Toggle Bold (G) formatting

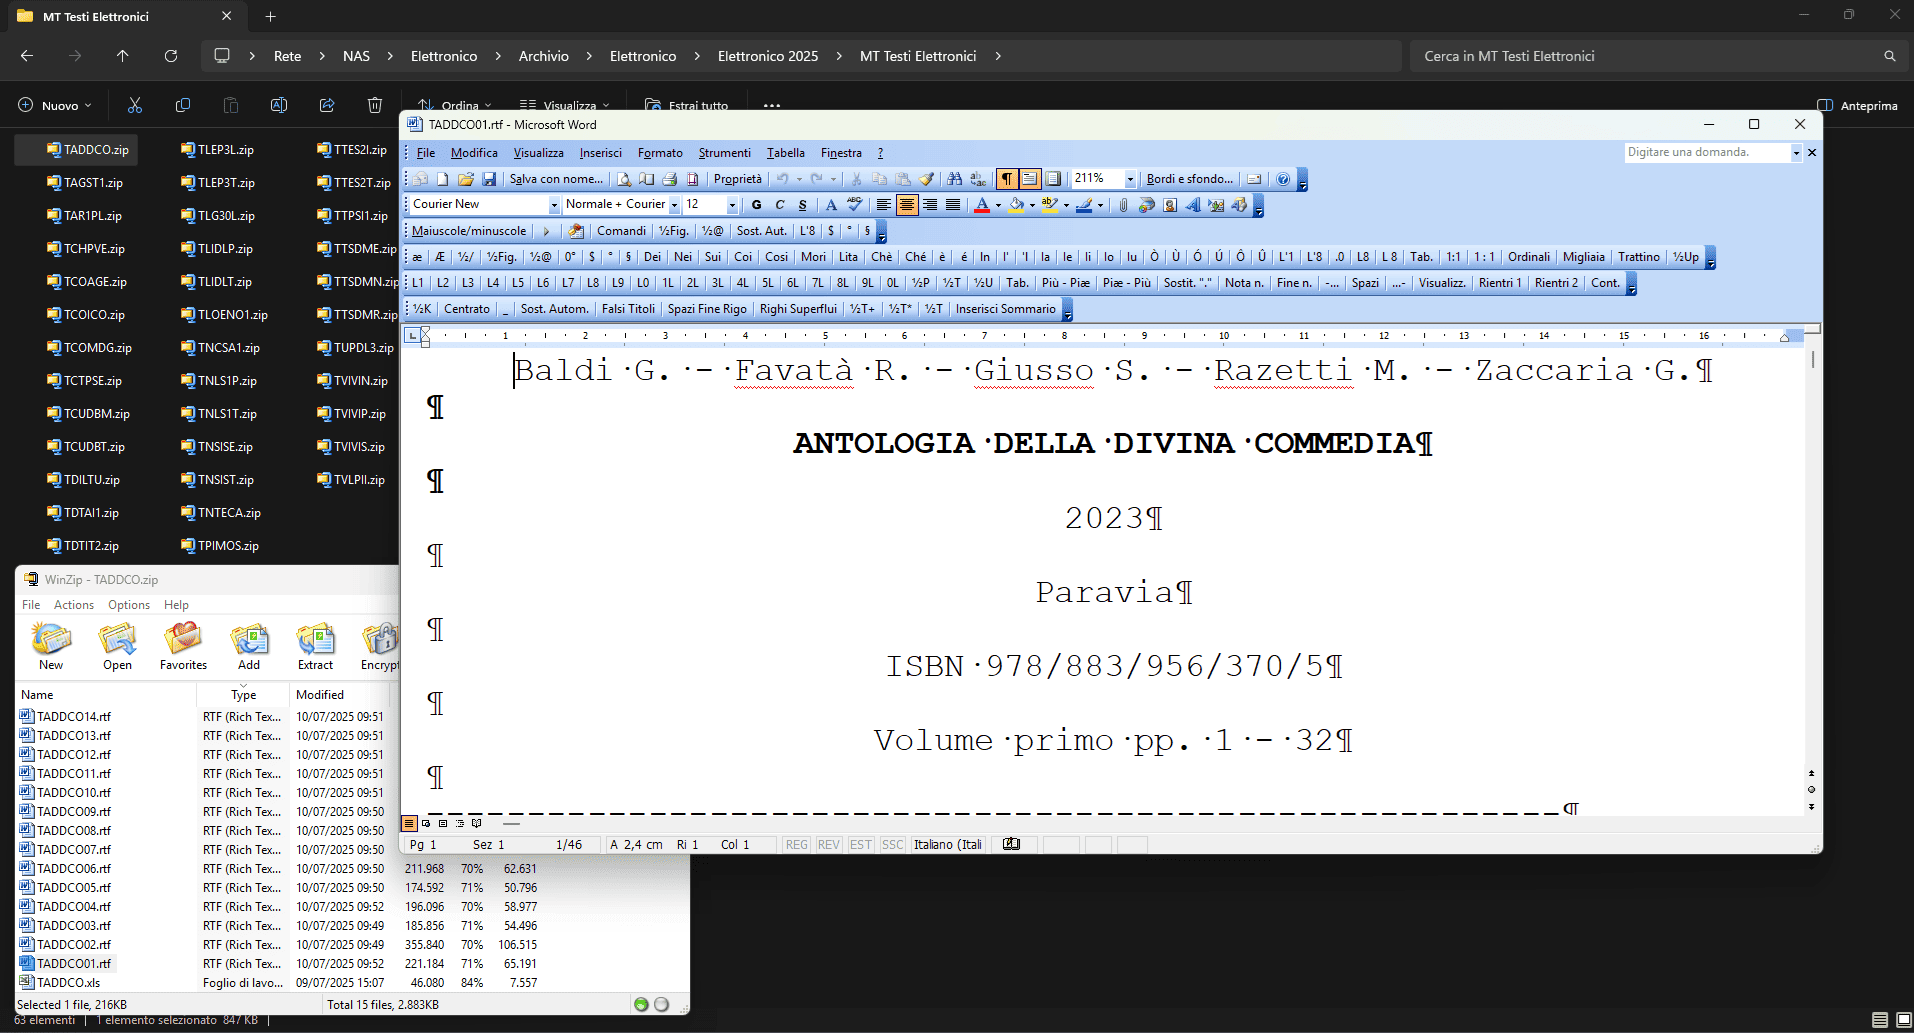[756, 205]
